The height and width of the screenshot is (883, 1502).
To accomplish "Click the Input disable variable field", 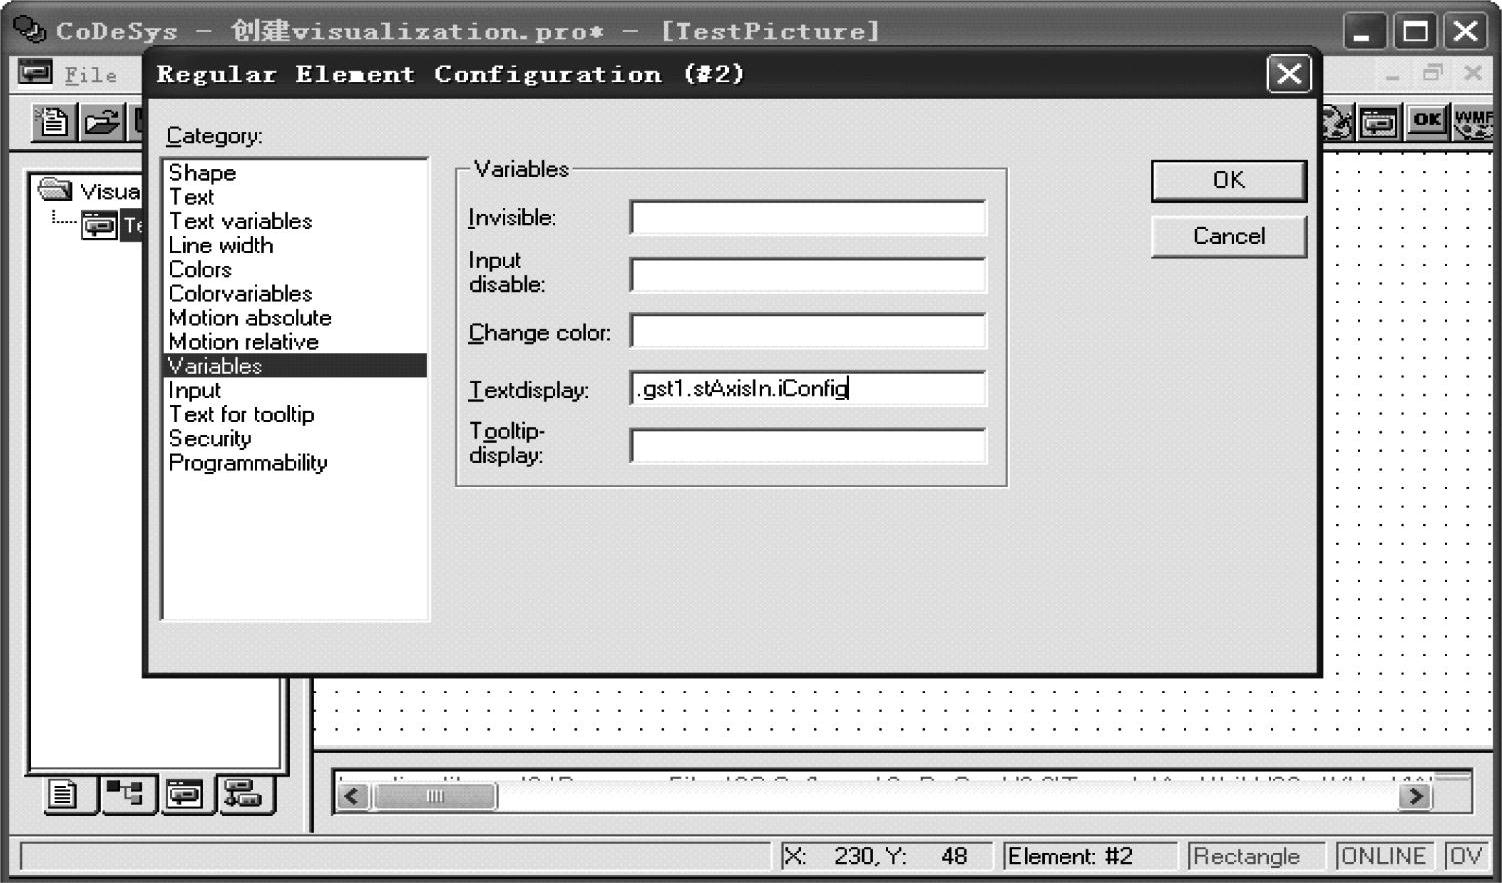I will click(x=808, y=274).
